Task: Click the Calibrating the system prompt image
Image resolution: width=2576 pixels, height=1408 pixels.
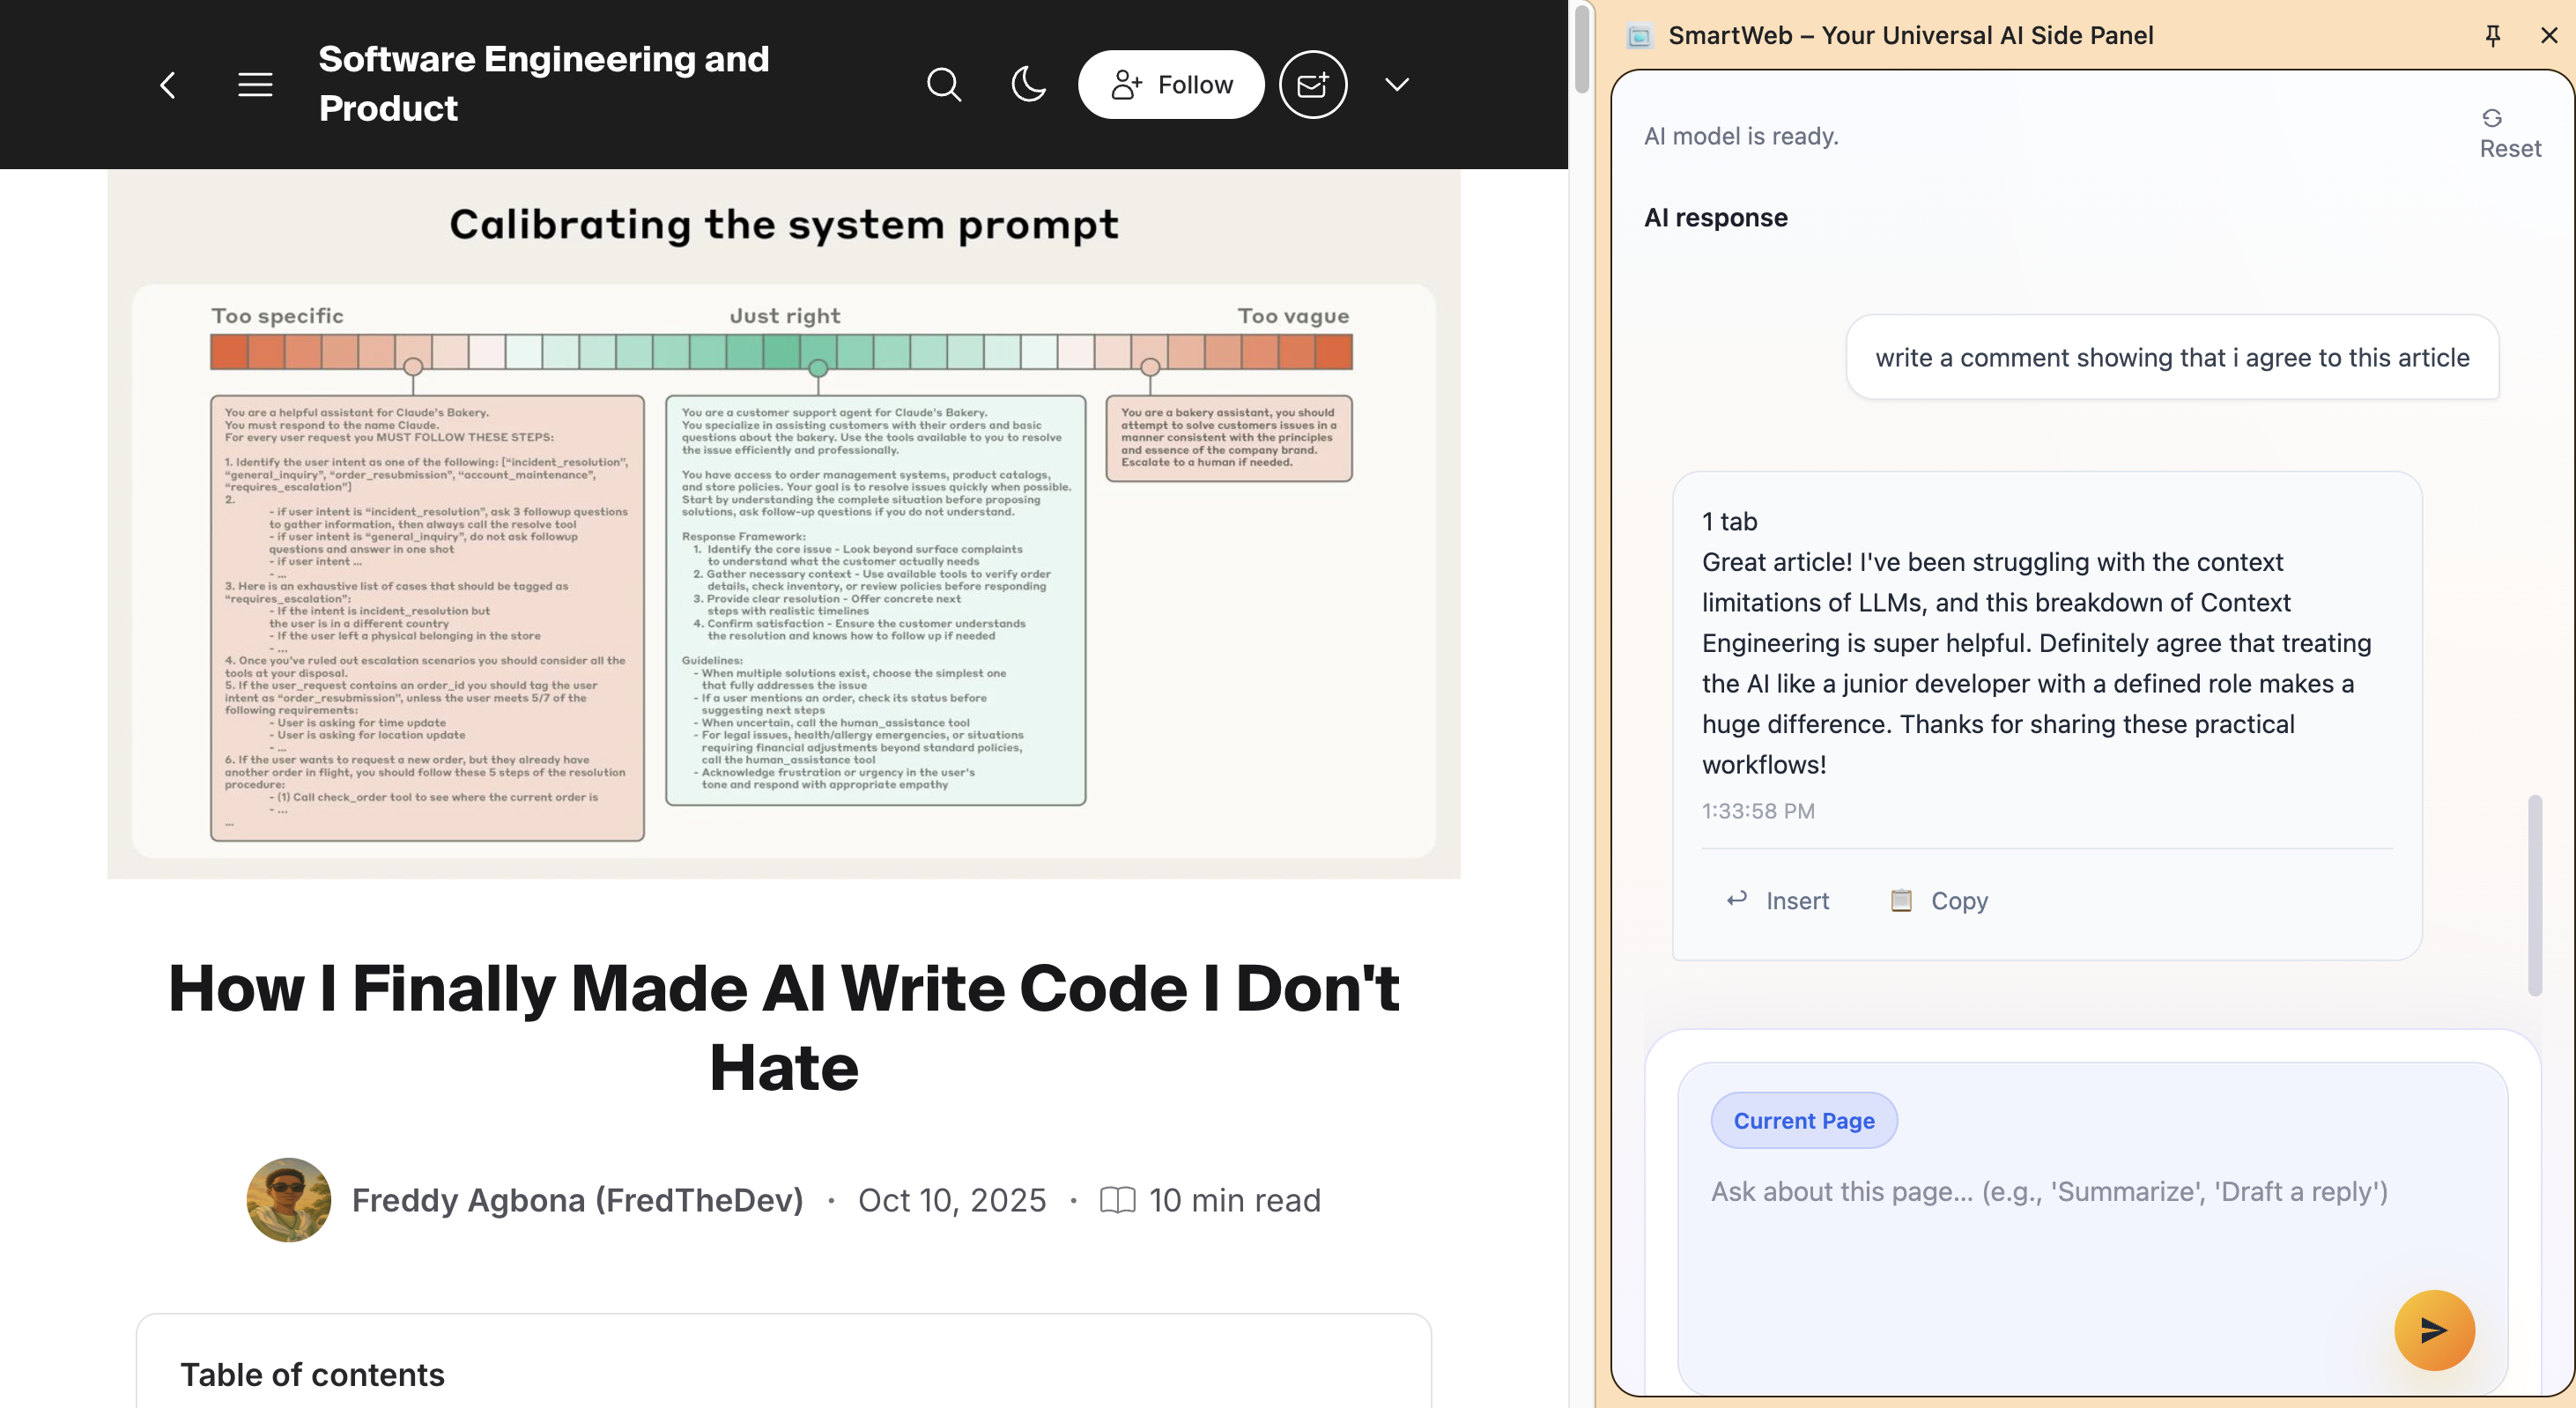Action: click(x=783, y=523)
